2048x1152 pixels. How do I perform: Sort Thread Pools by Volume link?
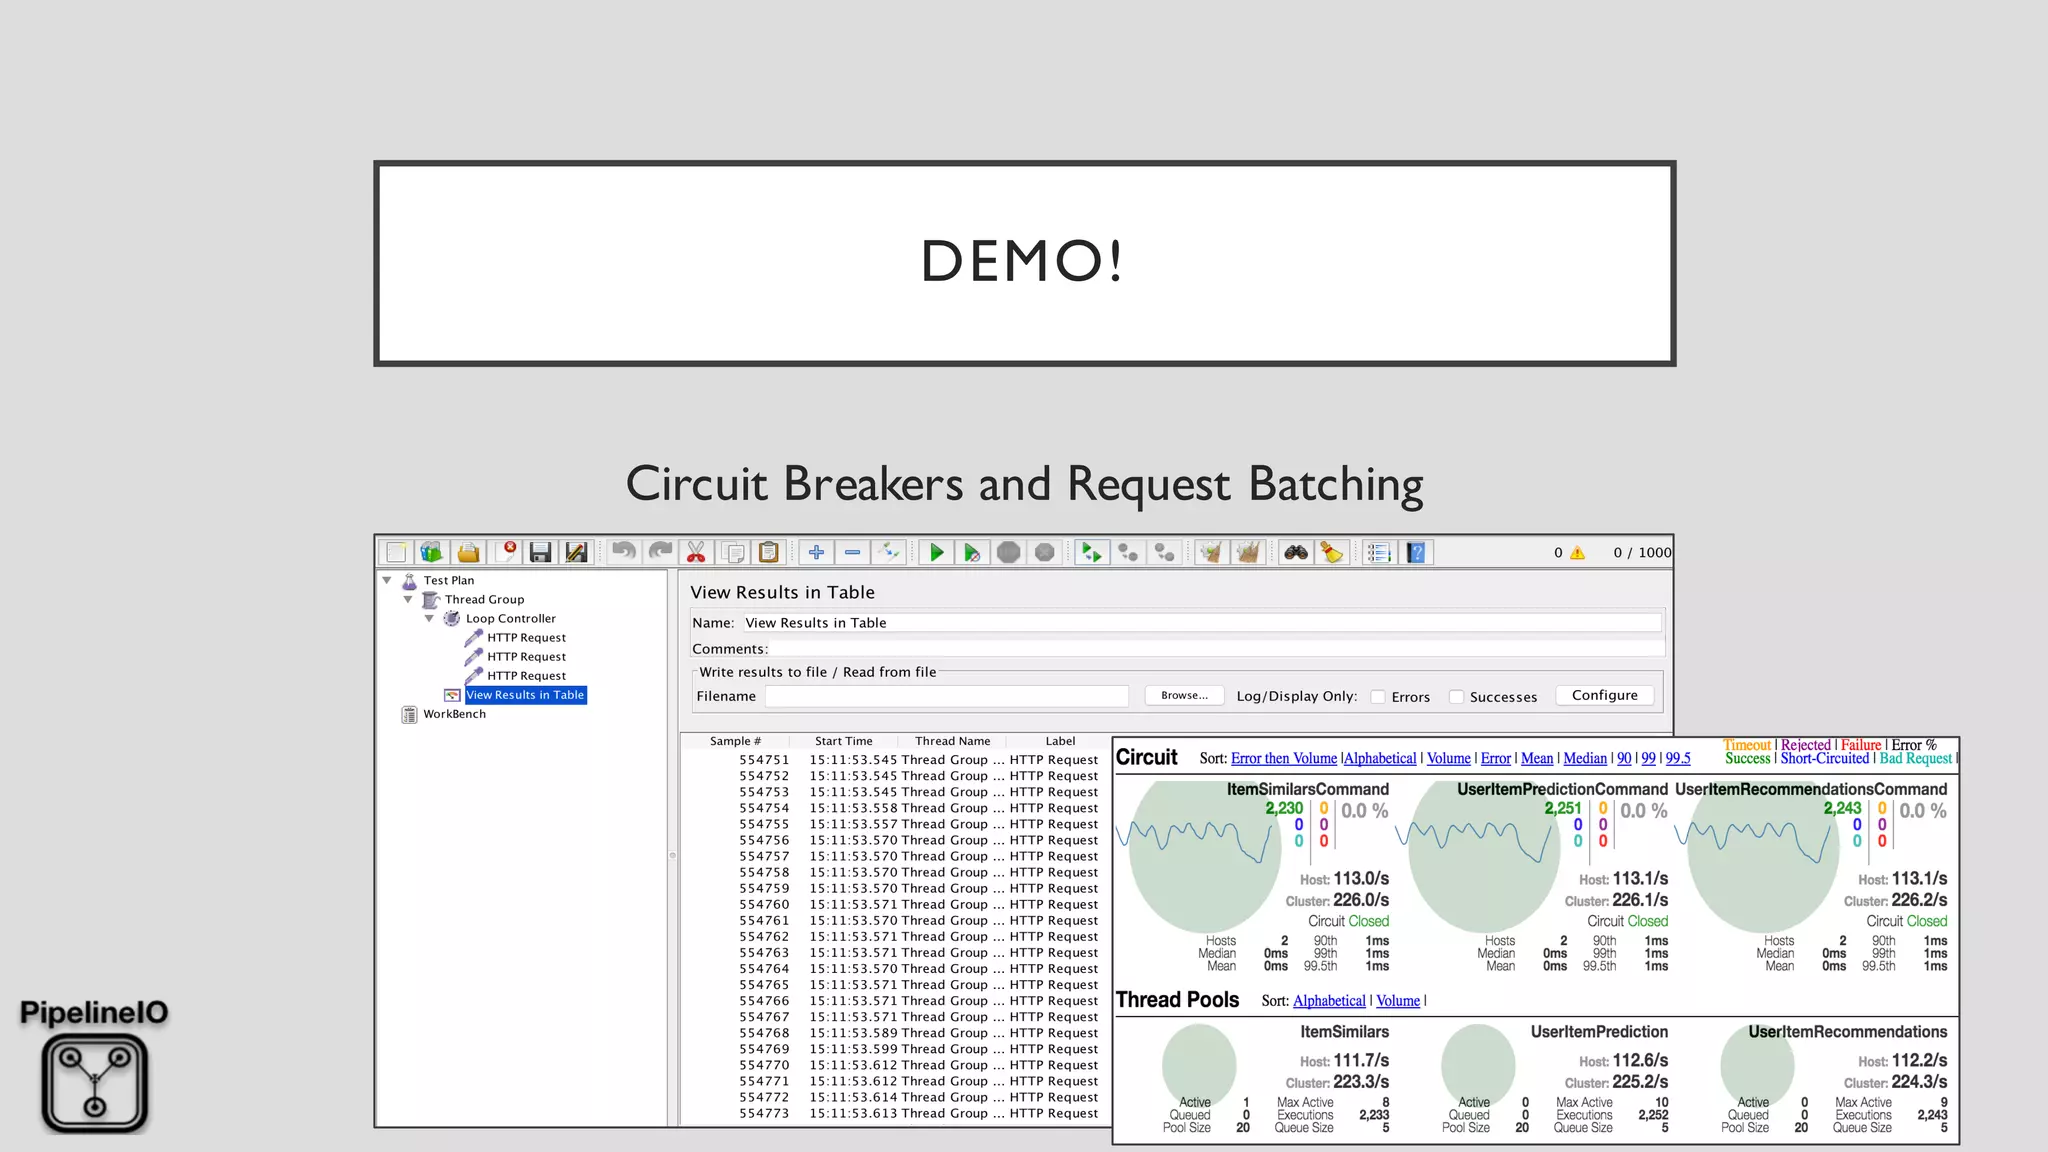(1398, 1000)
